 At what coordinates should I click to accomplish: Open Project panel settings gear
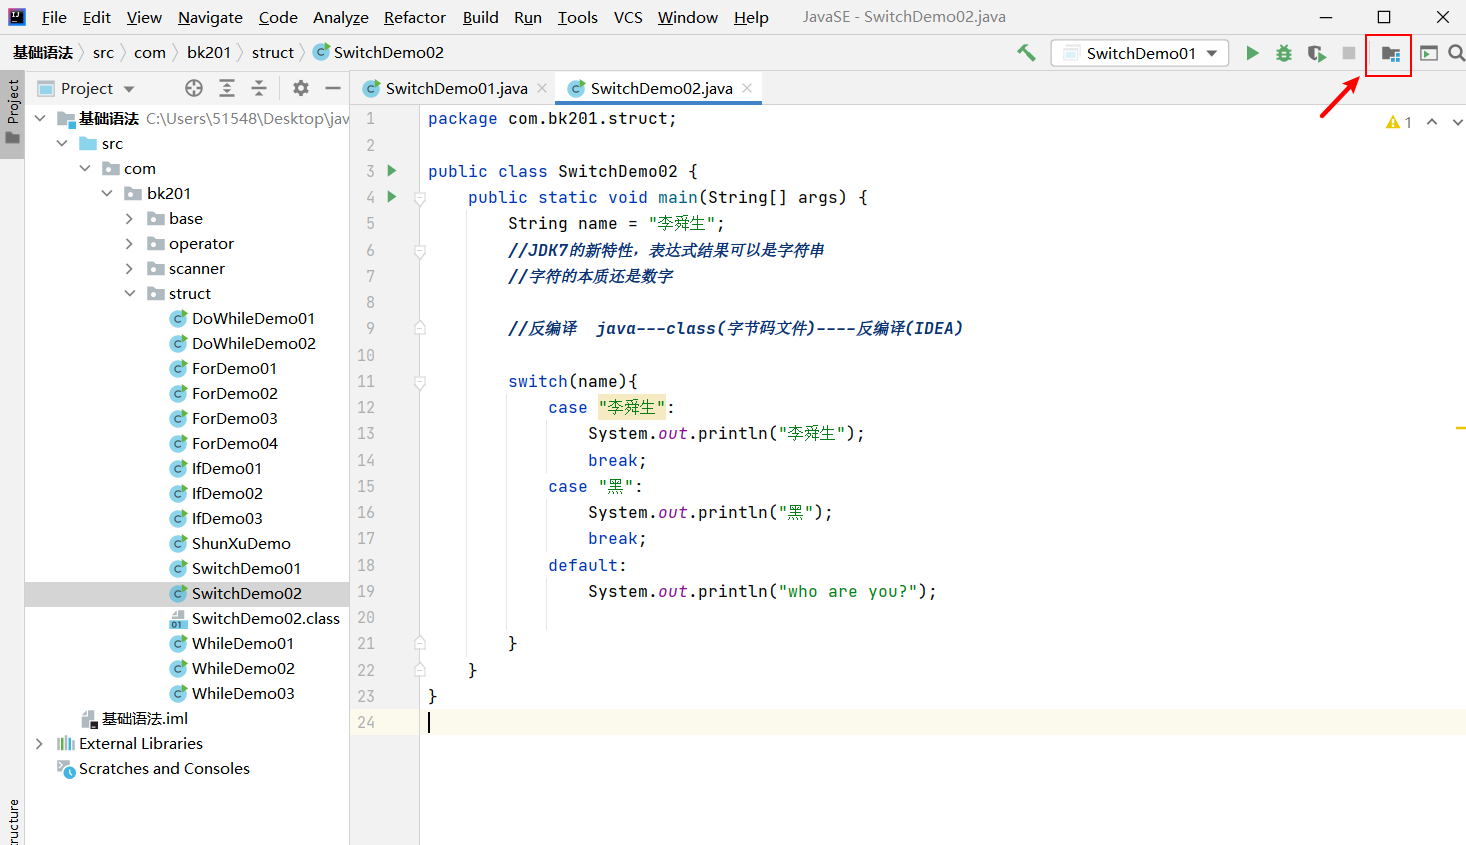coord(301,88)
